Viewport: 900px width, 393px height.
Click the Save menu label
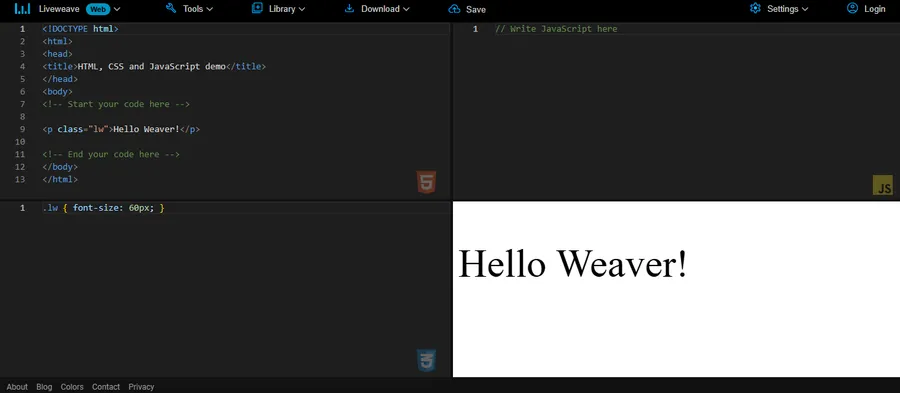(x=476, y=9)
